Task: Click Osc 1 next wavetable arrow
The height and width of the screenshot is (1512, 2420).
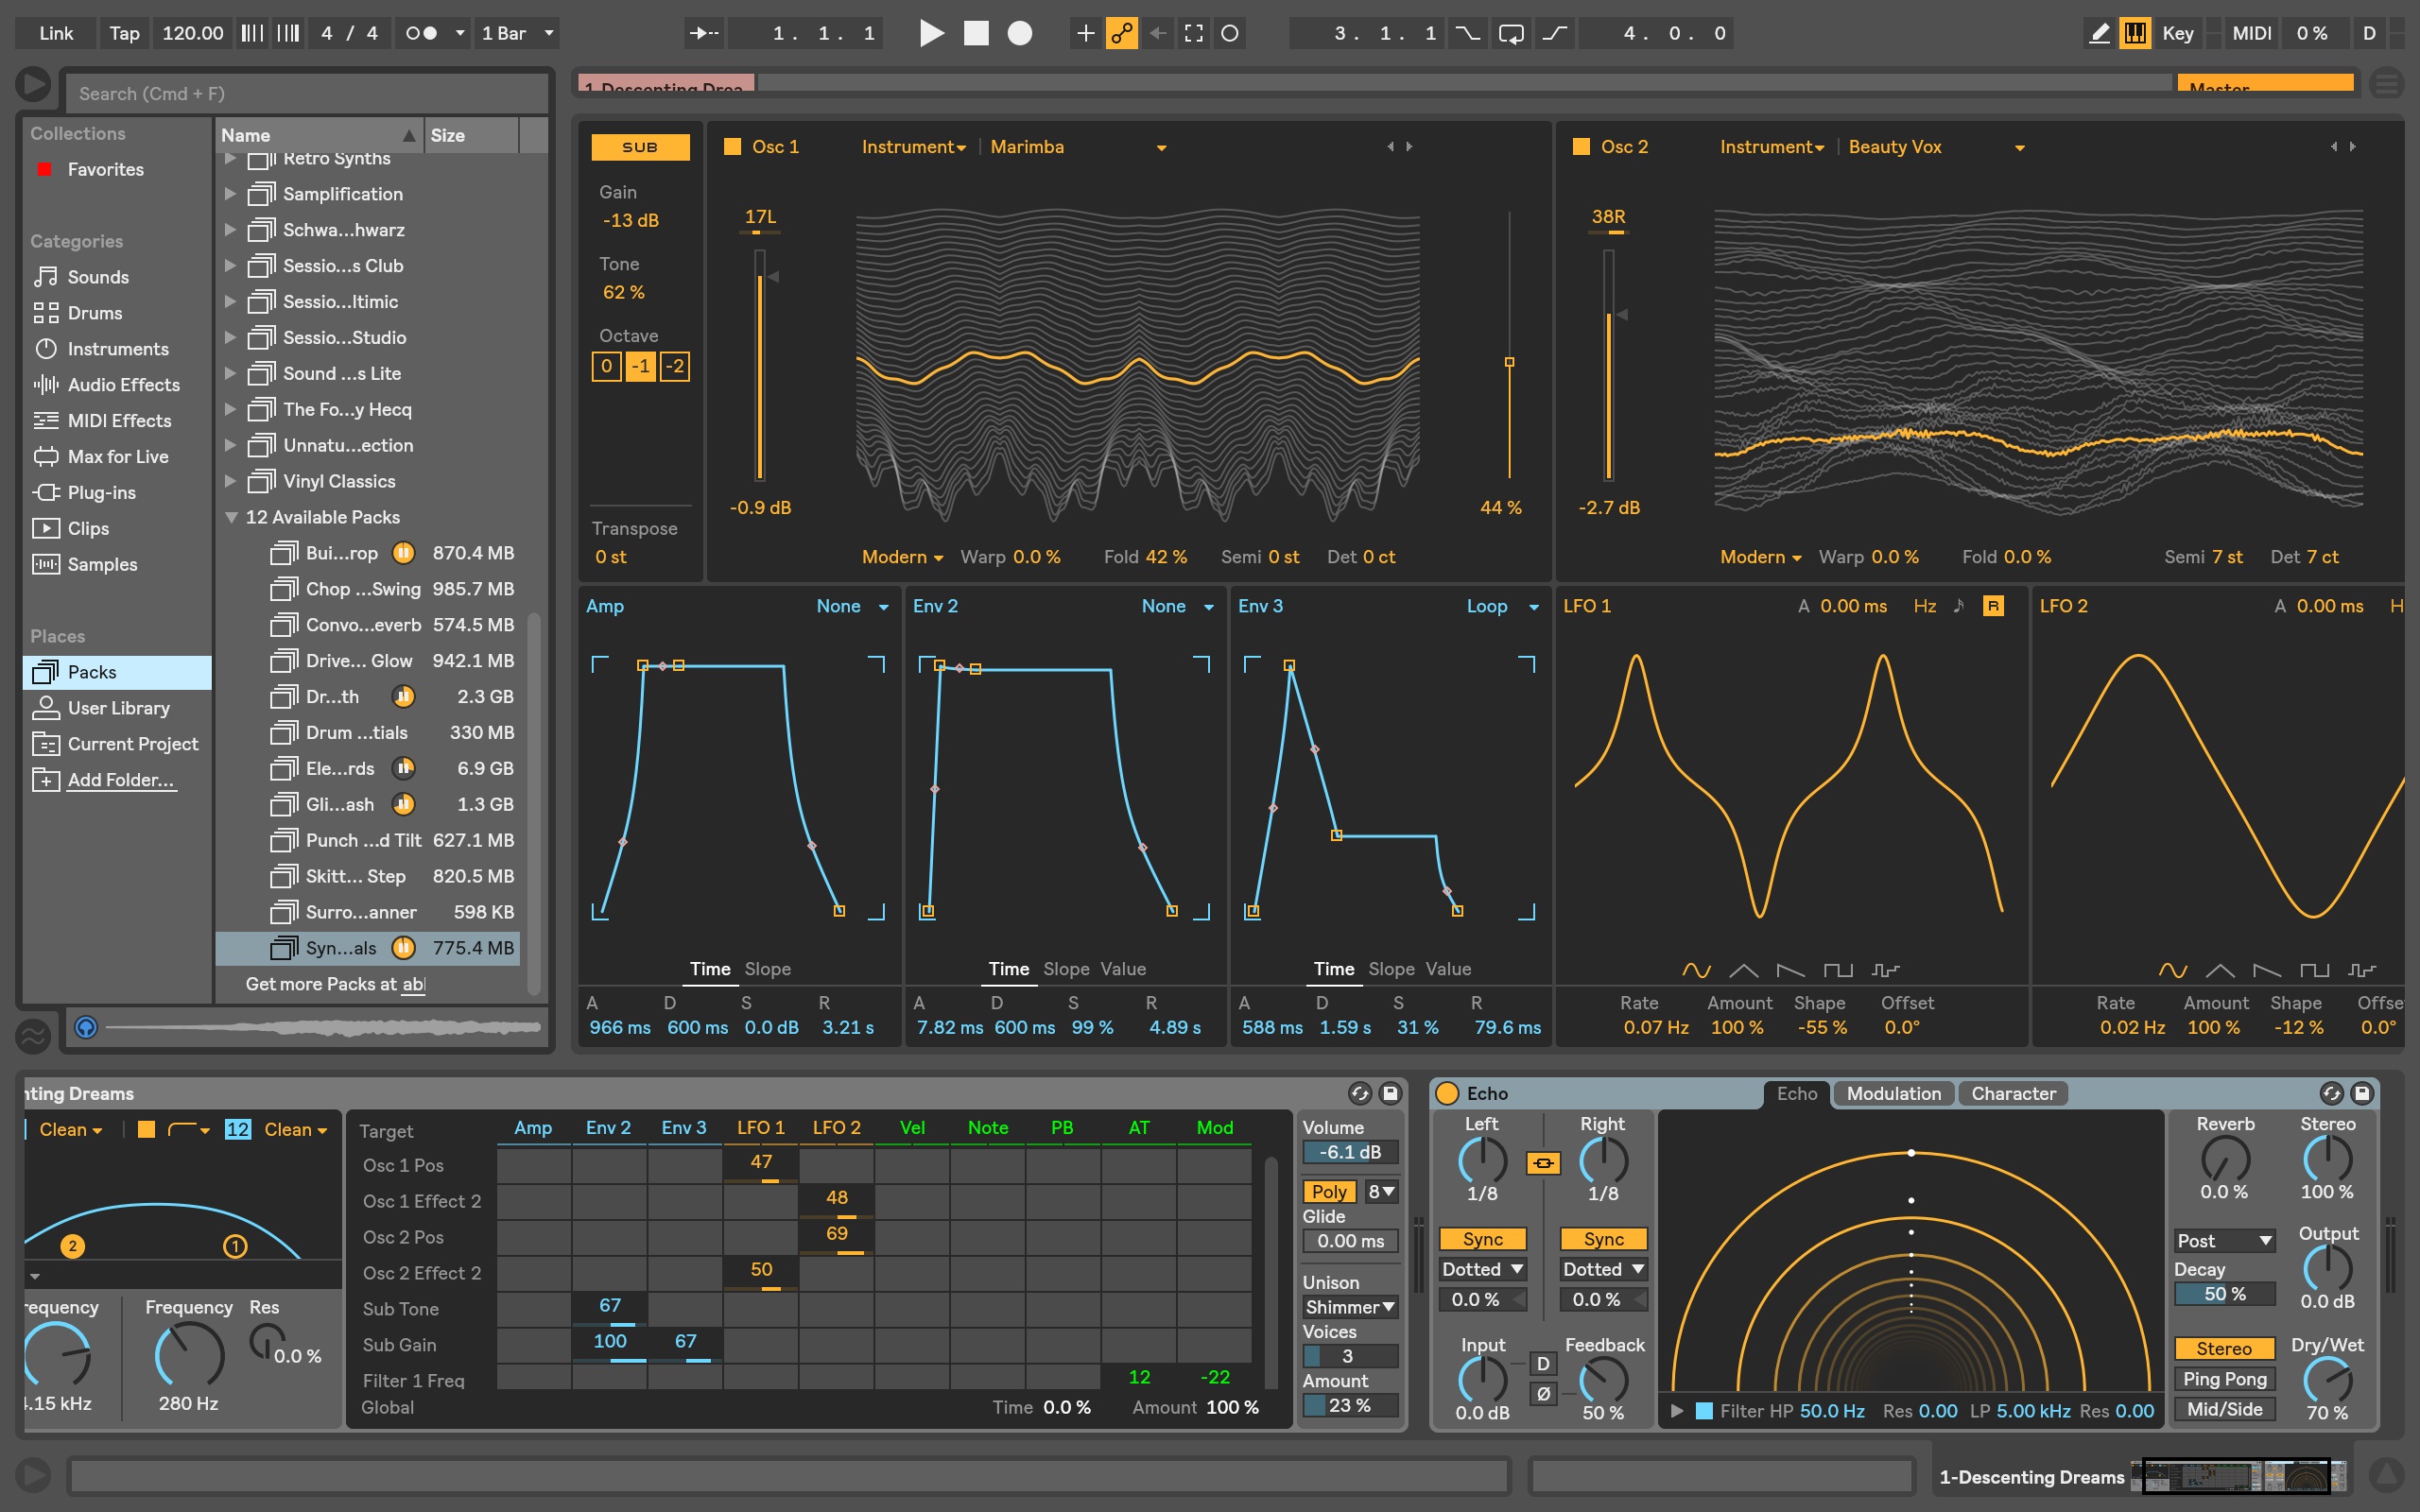Action: (1410, 146)
